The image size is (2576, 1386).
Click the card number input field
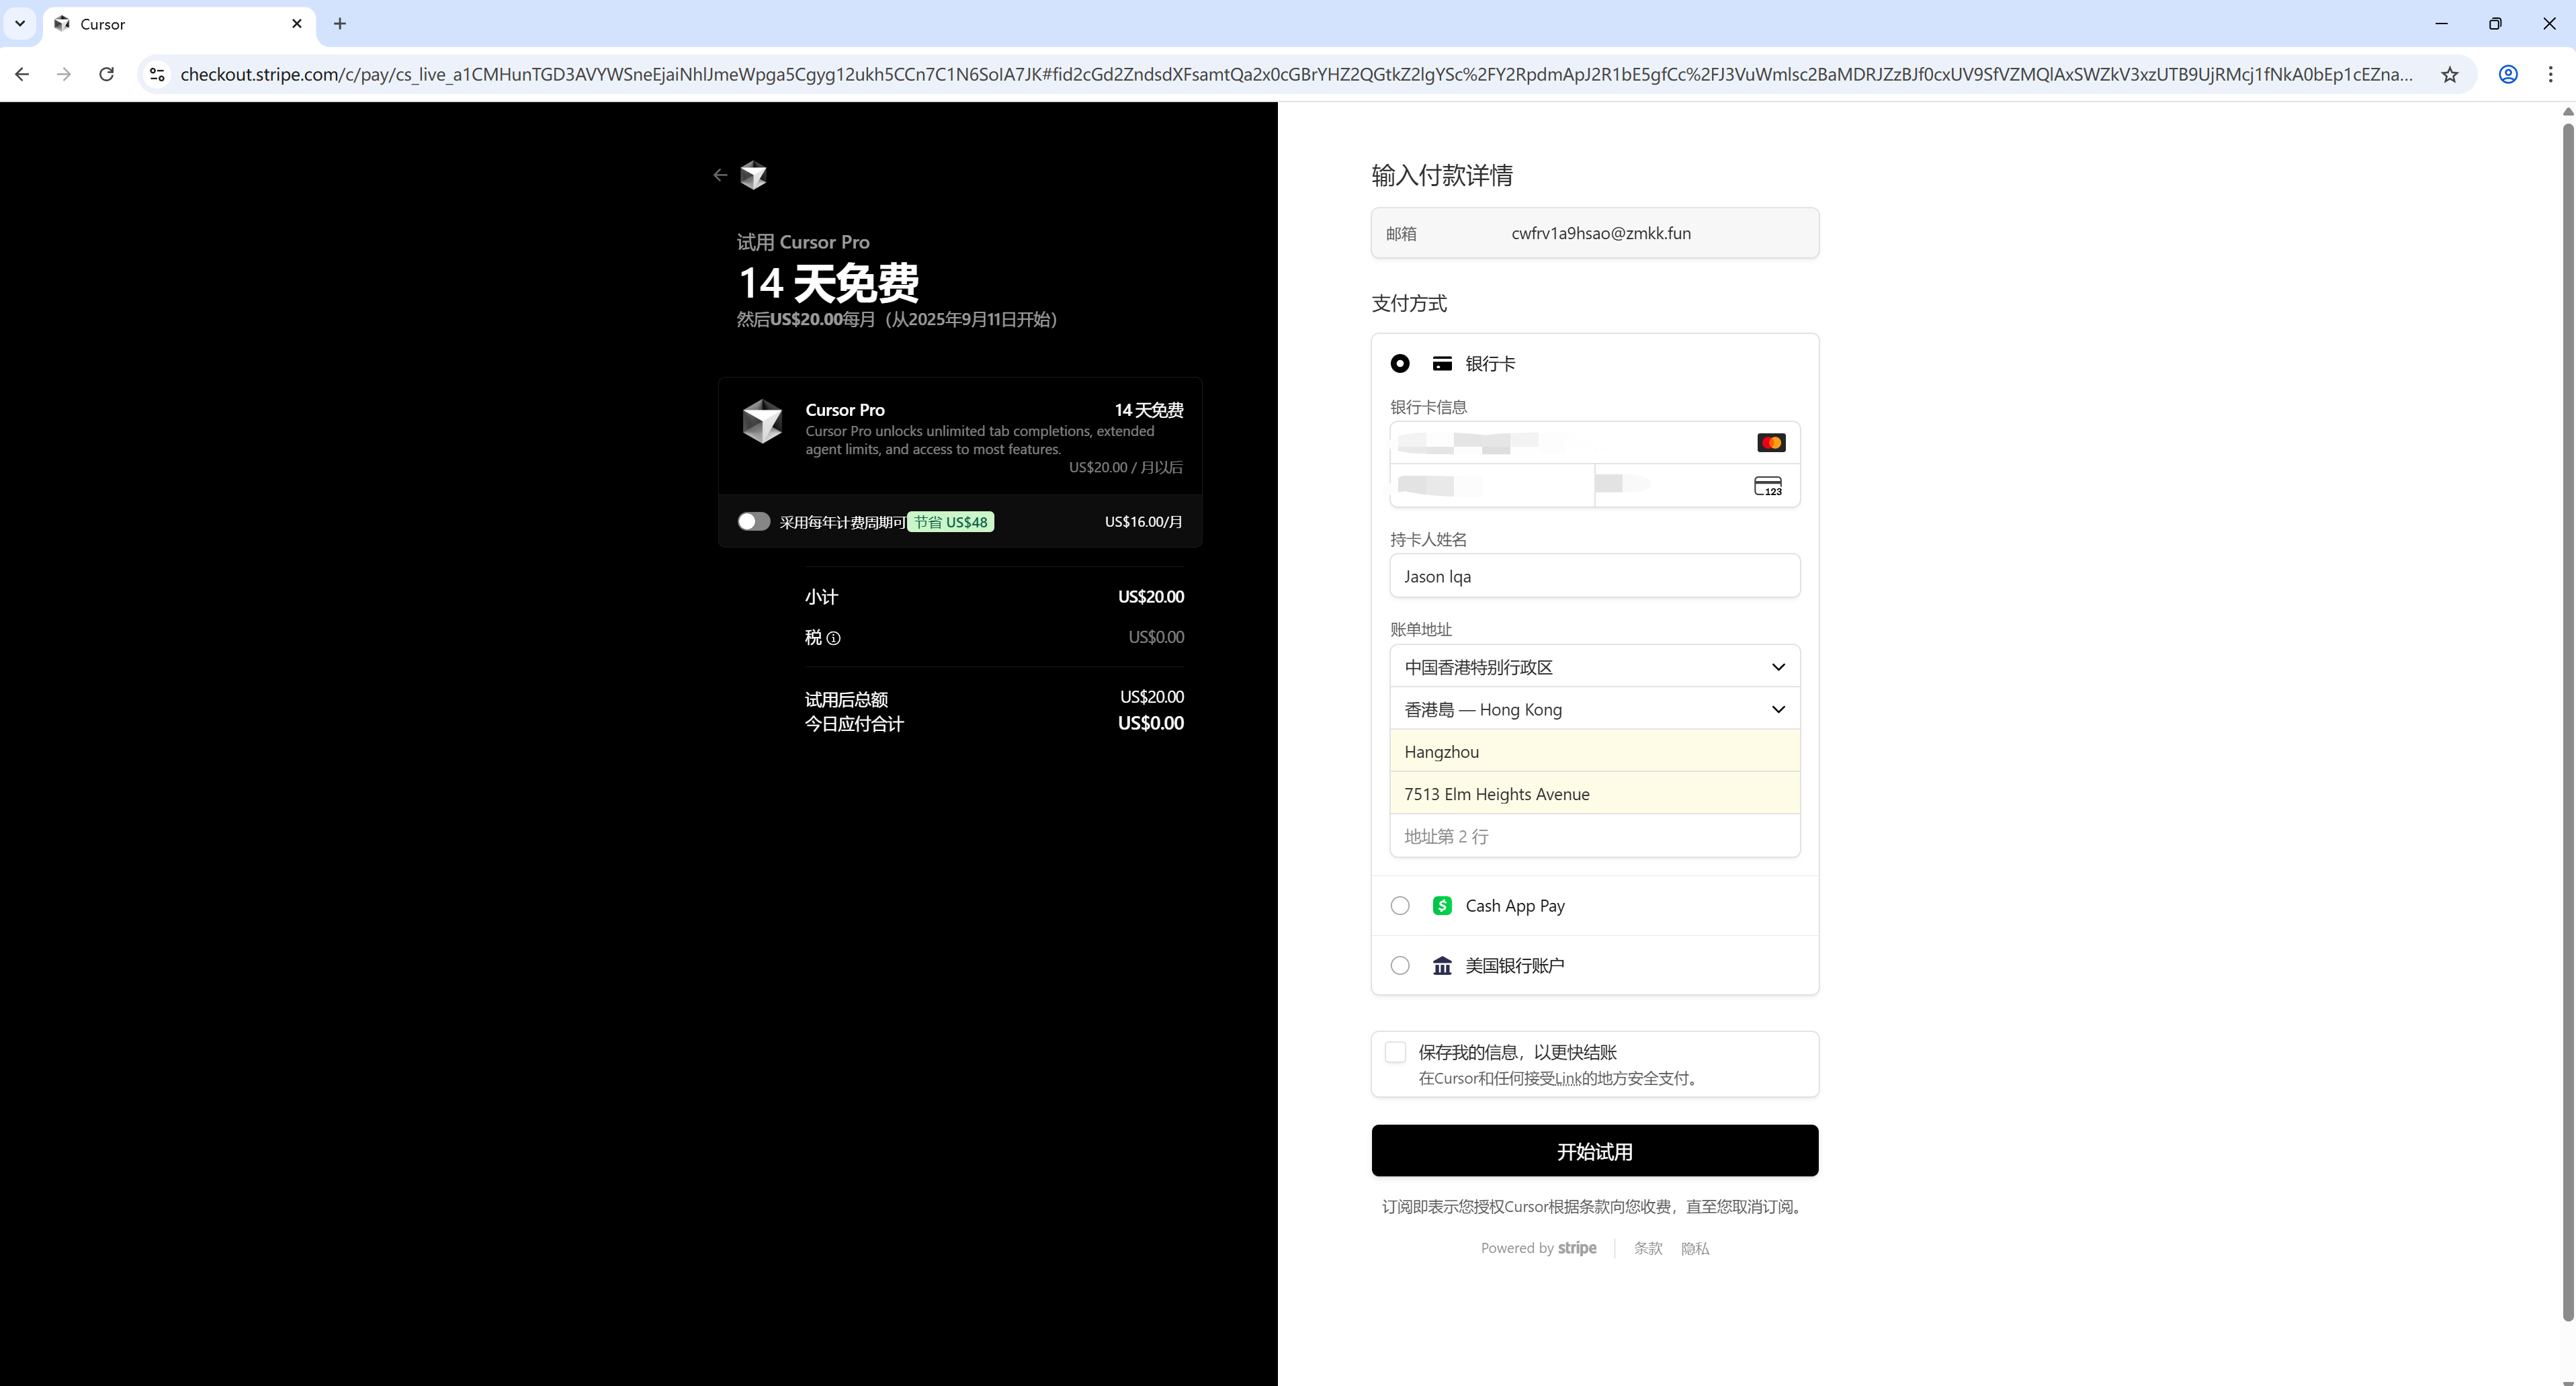click(x=1595, y=442)
